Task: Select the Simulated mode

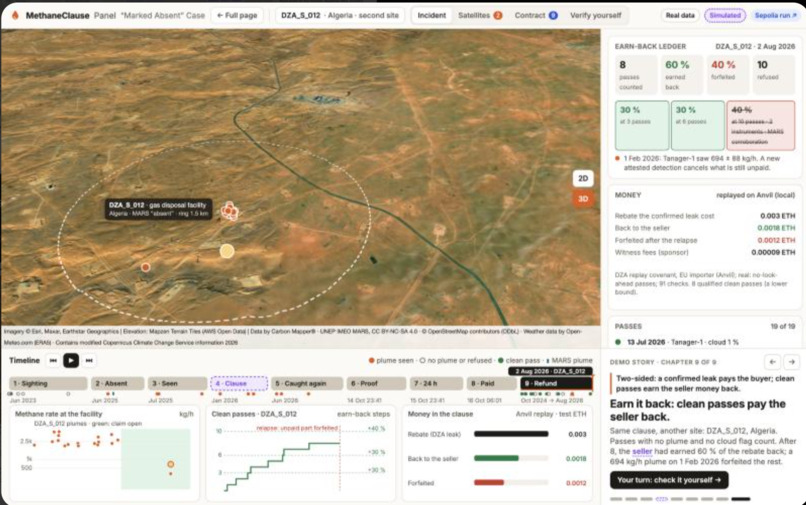Action: pos(725,15)
